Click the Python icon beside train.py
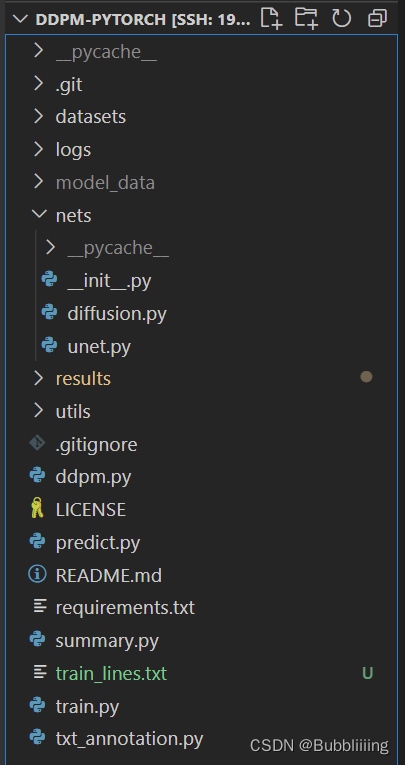The width and height of the screenshot is (405, 765). coord(38,706)
